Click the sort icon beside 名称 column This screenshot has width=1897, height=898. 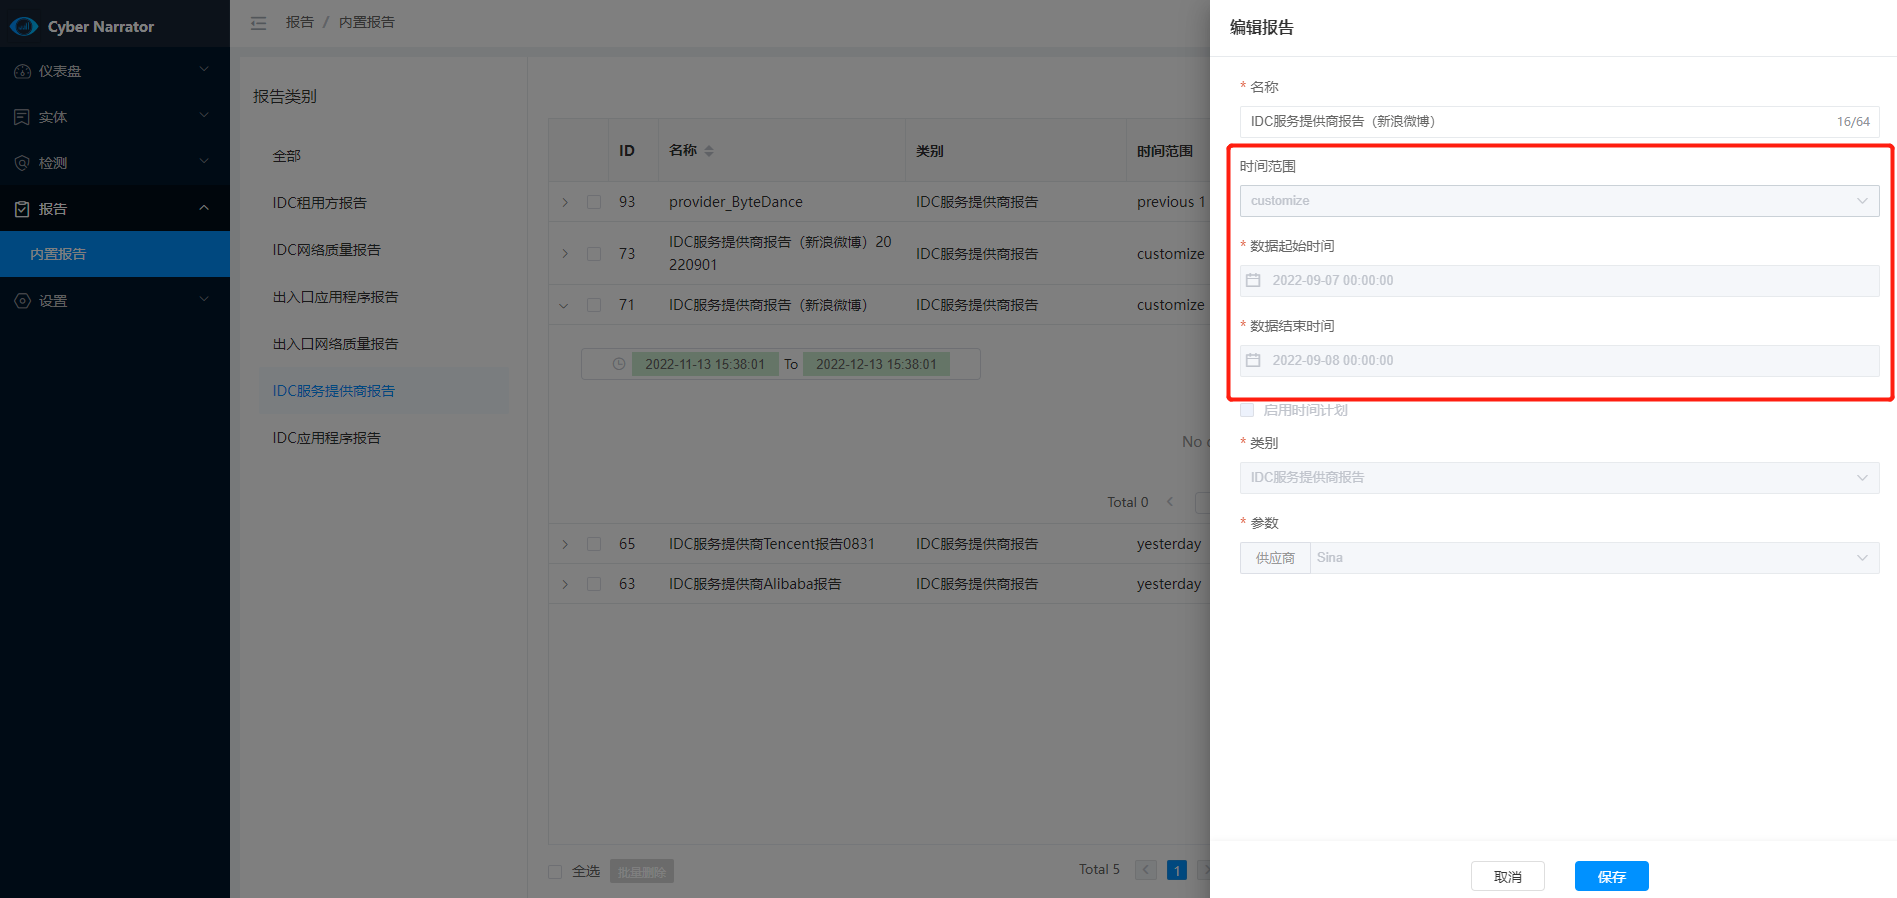coord(709,151)
